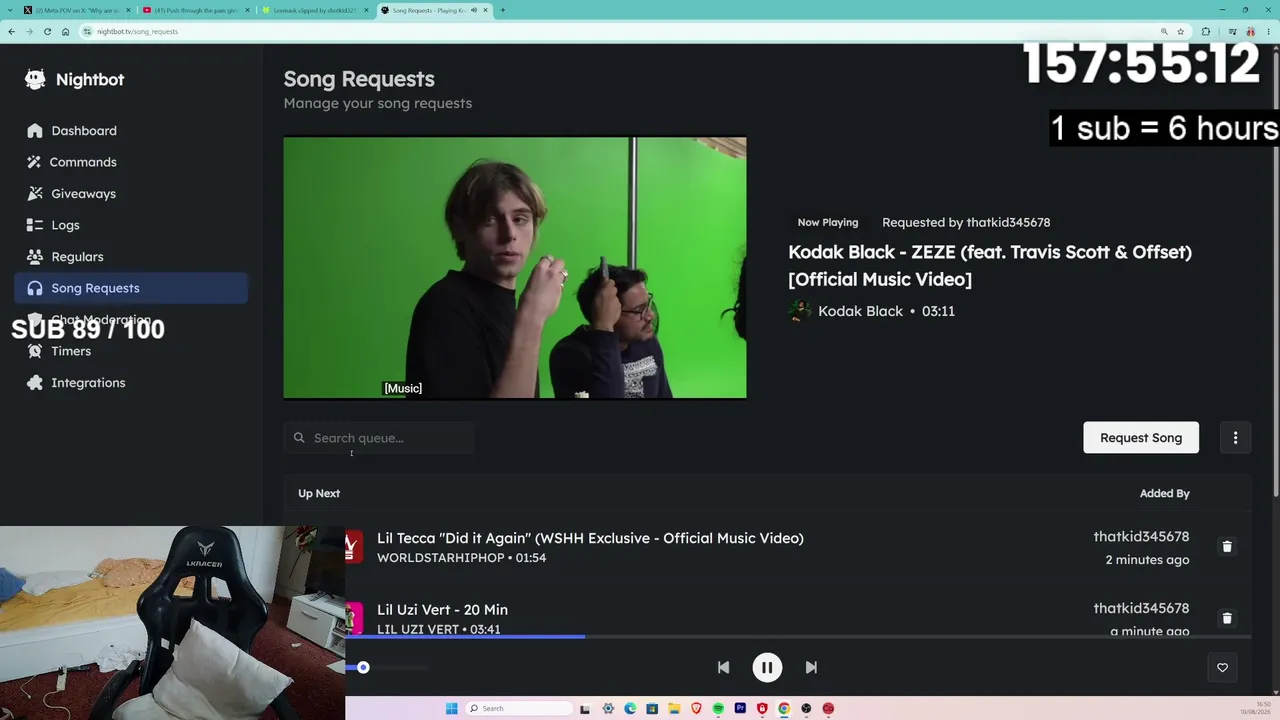The height and width of the screenshot is (720, 1280).
Task: Adjust the volume slider handle
Action: point(363,667)
